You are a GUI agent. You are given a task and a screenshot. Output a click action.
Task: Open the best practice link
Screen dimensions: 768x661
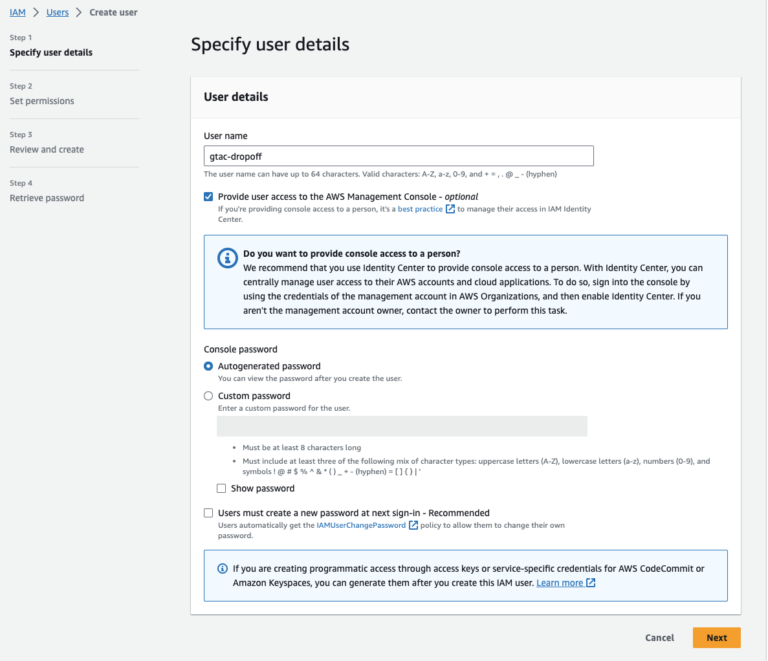click(x=420, y=209)
